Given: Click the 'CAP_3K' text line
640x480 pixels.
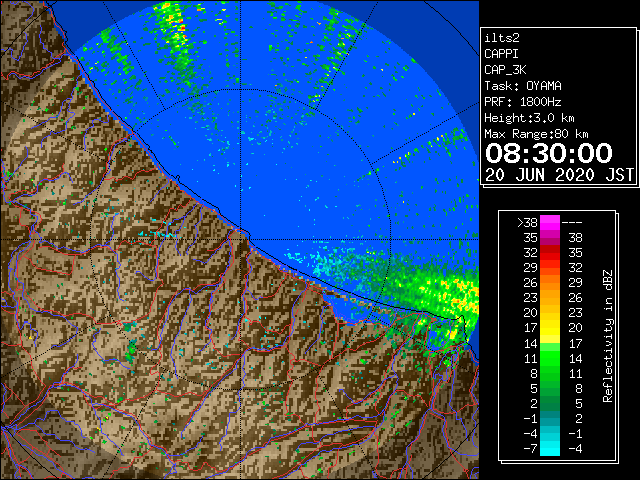Looking at the screenshot, I should click(x=505, y=70).
